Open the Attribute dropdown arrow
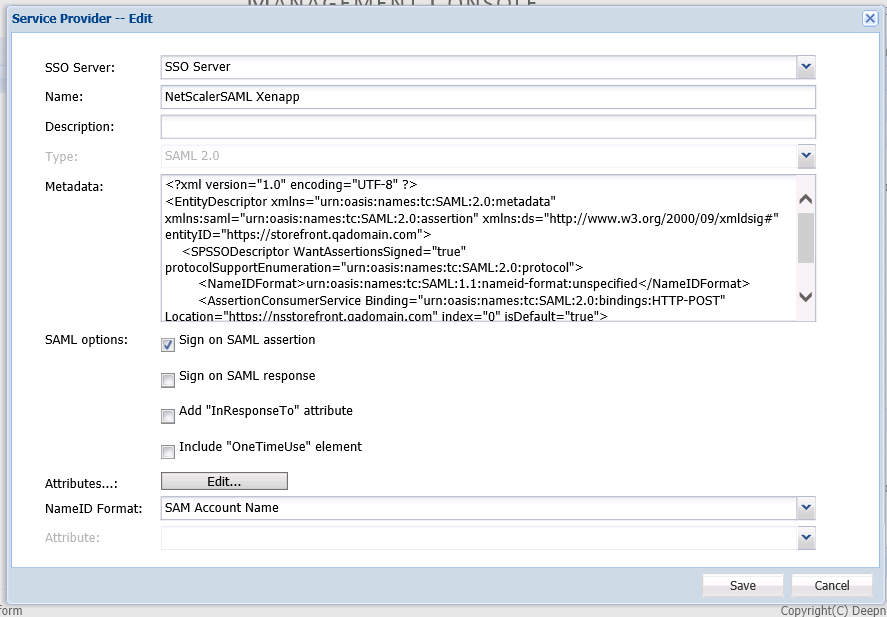The height and width of the screenshot is (617, 887). (x=806, y=538)
